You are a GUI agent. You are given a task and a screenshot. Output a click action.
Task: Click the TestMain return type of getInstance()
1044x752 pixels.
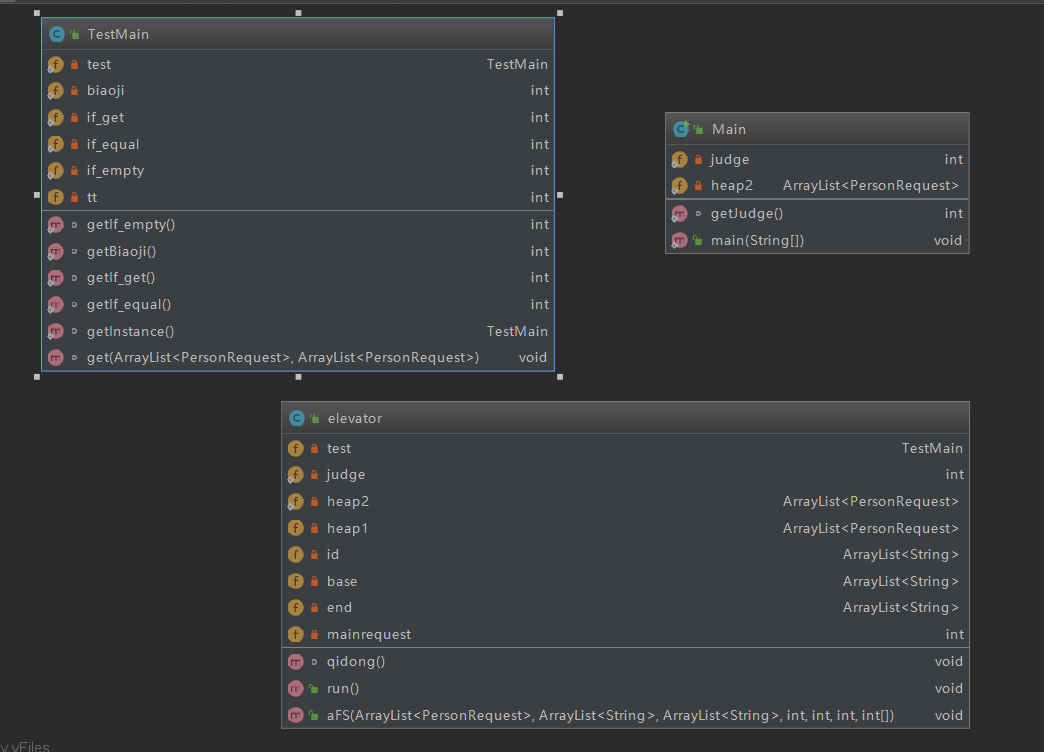[517, 331]
